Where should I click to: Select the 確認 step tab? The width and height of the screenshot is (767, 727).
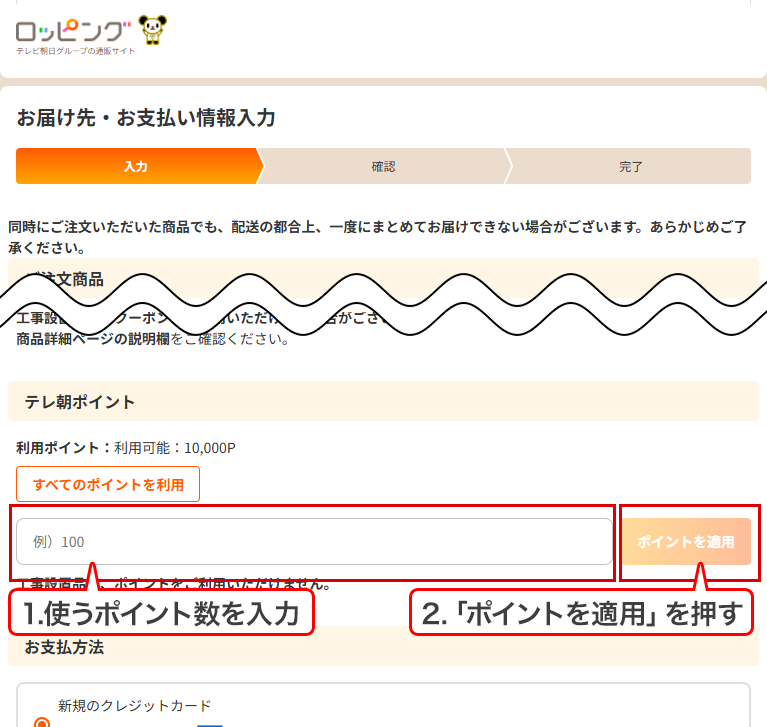(383, 167)
